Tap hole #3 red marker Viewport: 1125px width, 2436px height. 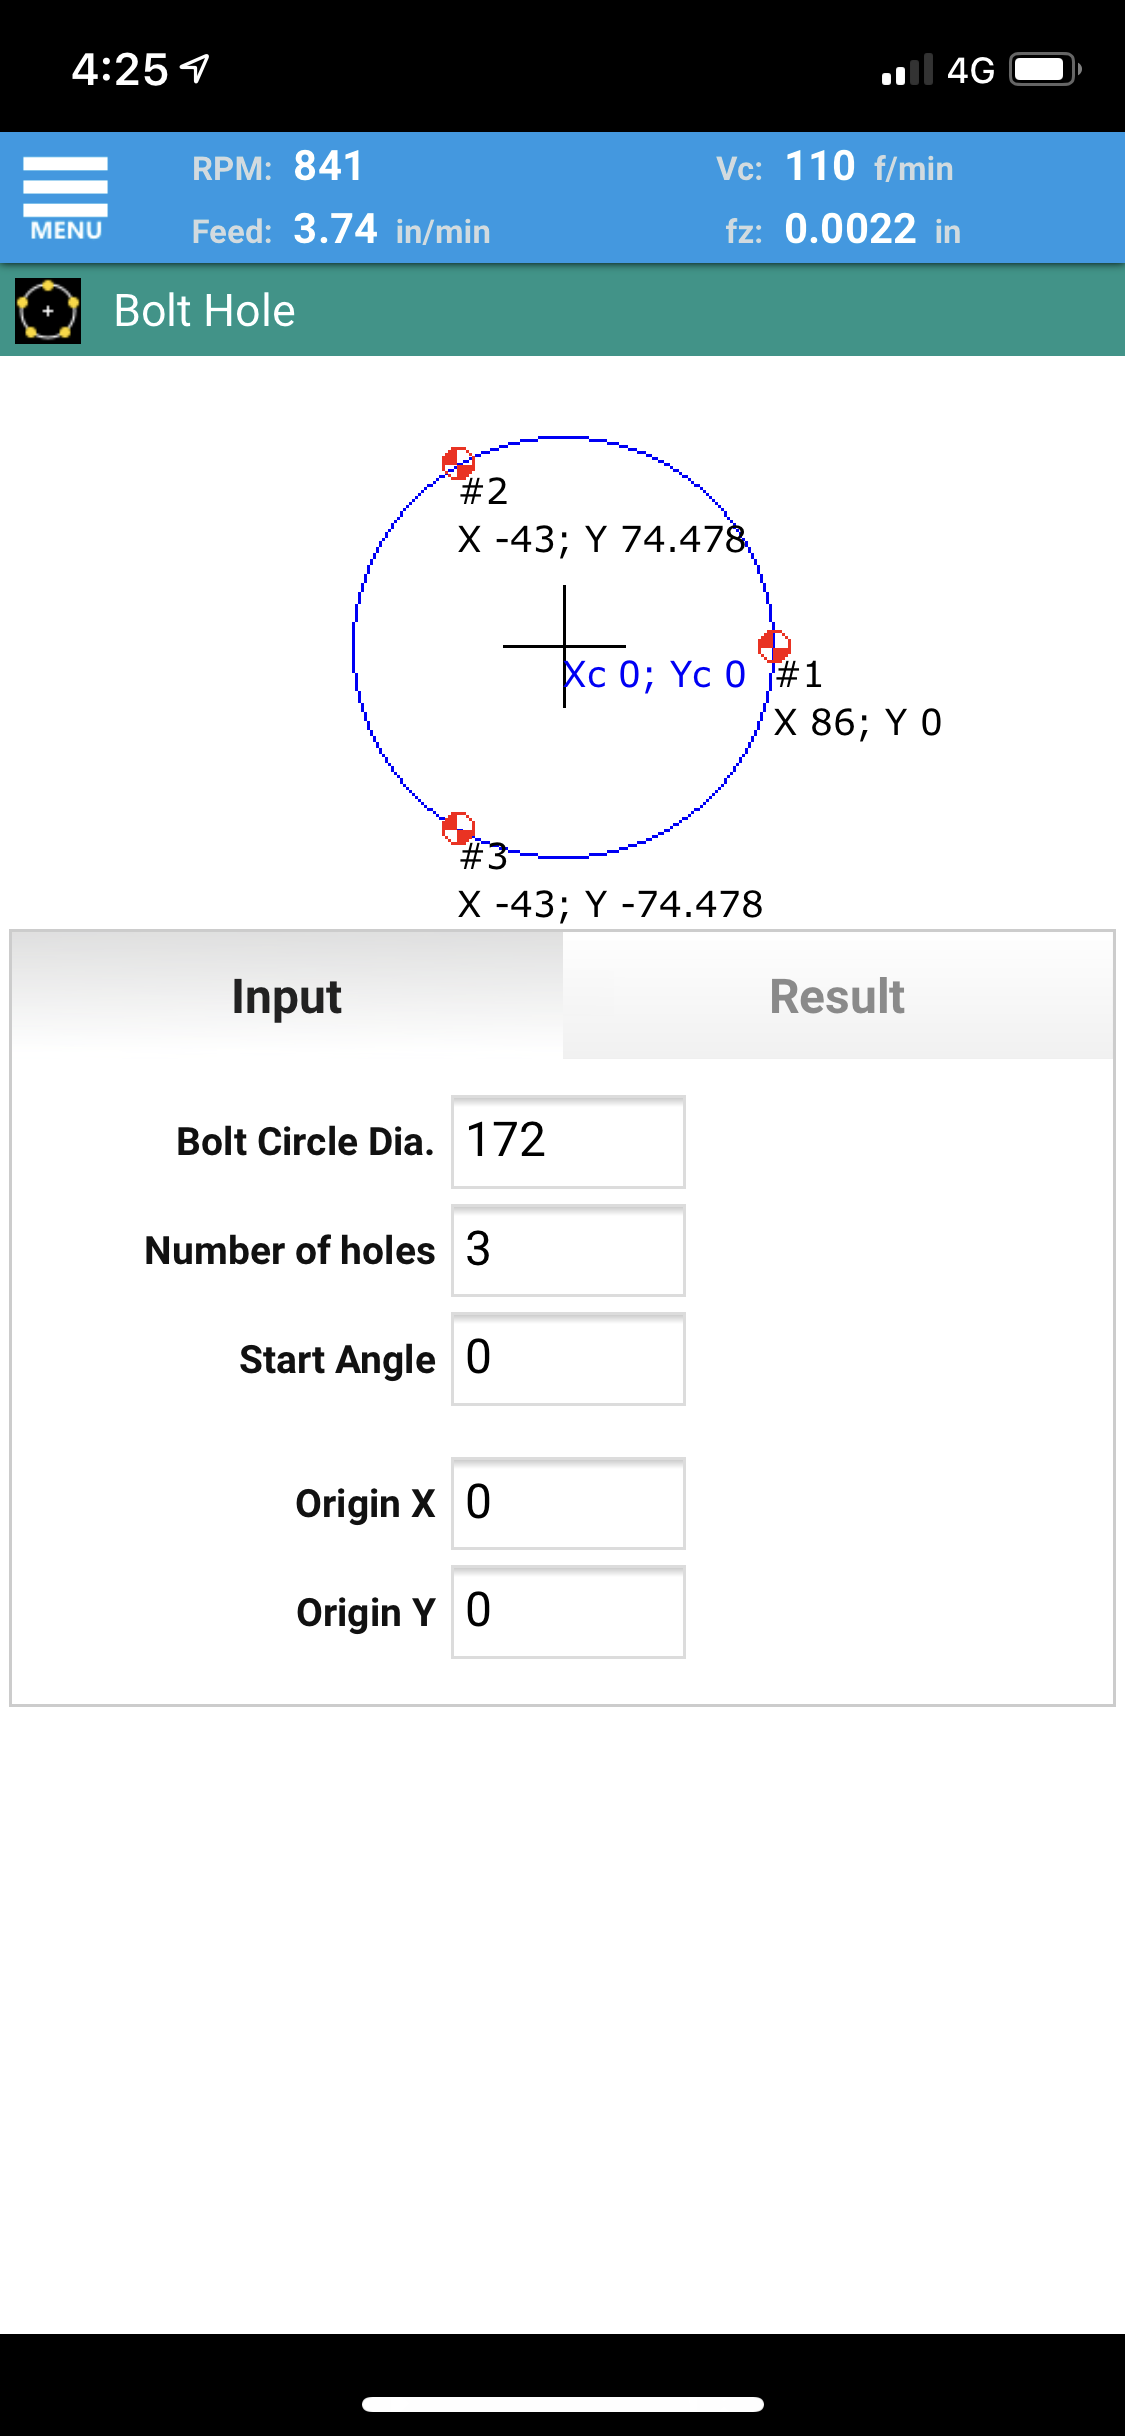click(x=458, y=828)
